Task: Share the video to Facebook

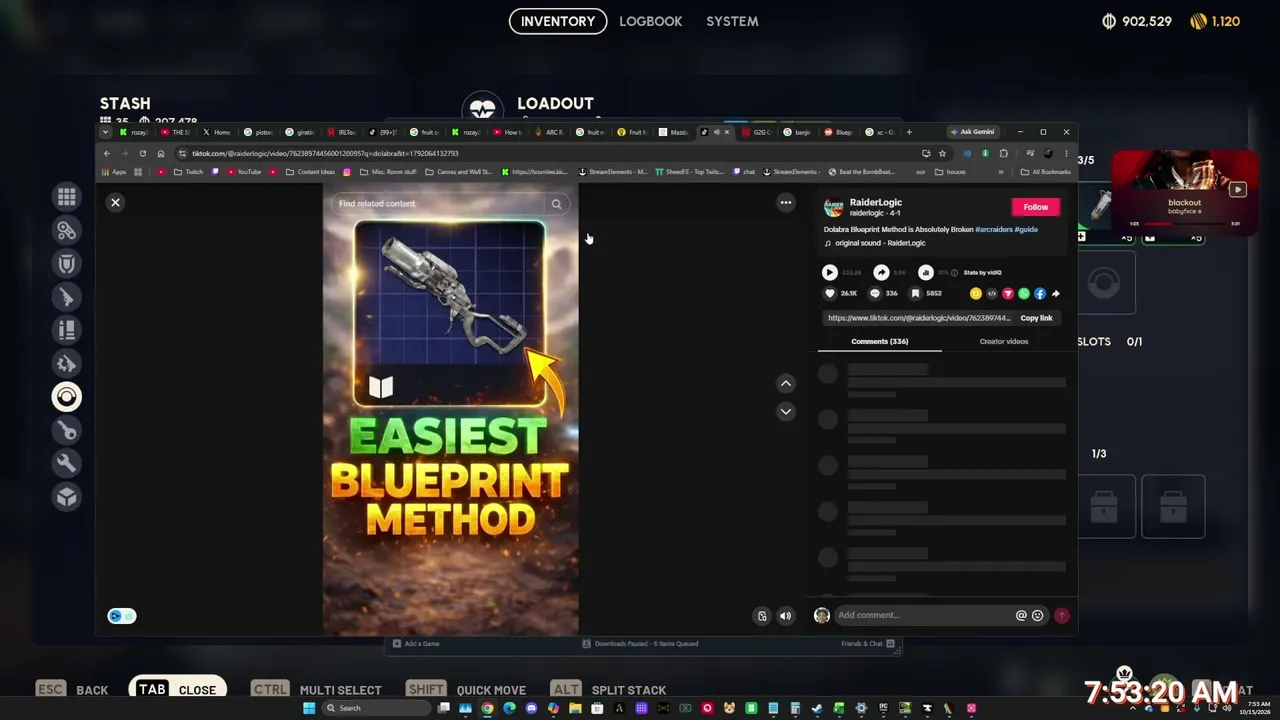Action: (1039, 294)
